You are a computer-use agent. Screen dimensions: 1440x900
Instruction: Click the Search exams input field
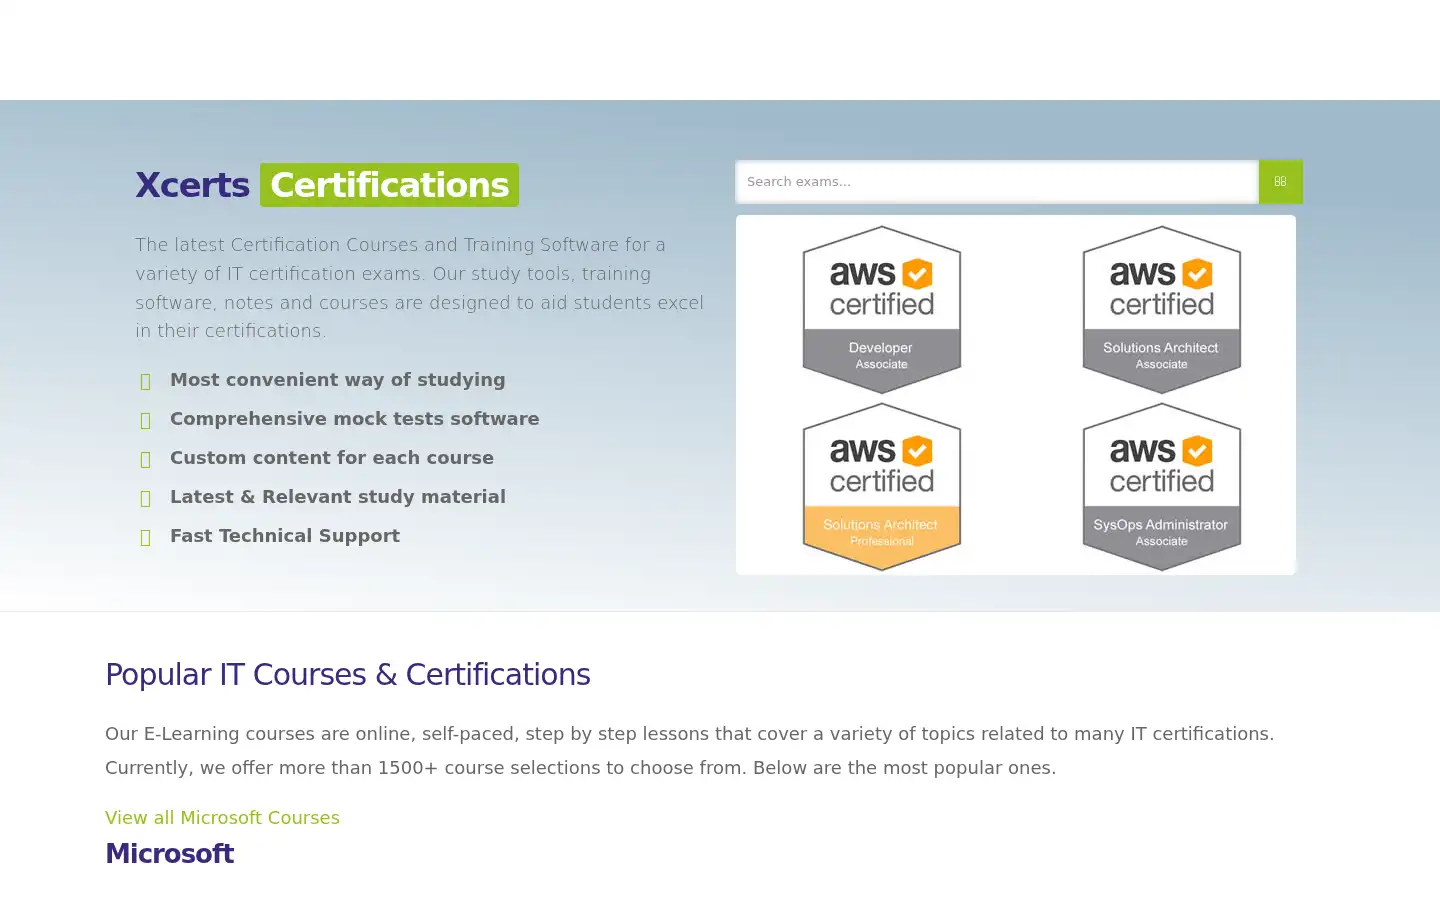[x=997, y=182]
